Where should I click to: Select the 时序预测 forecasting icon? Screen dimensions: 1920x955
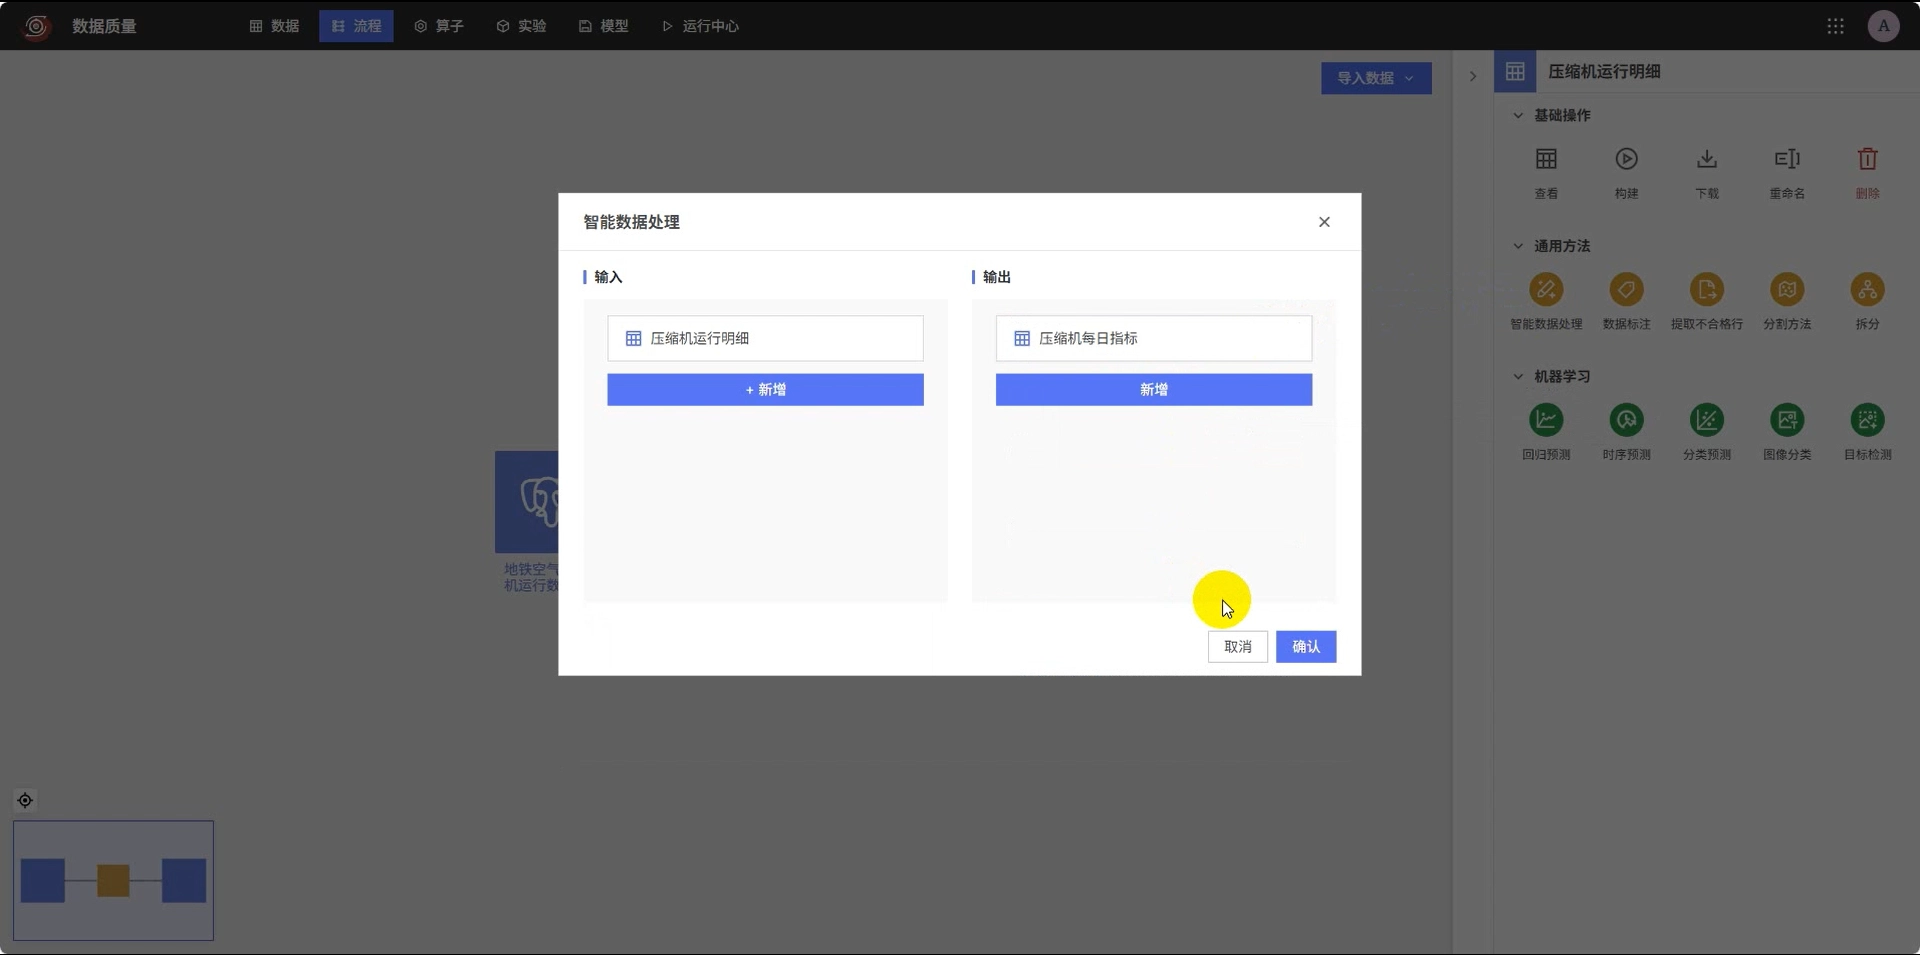tap(1626, 420)
